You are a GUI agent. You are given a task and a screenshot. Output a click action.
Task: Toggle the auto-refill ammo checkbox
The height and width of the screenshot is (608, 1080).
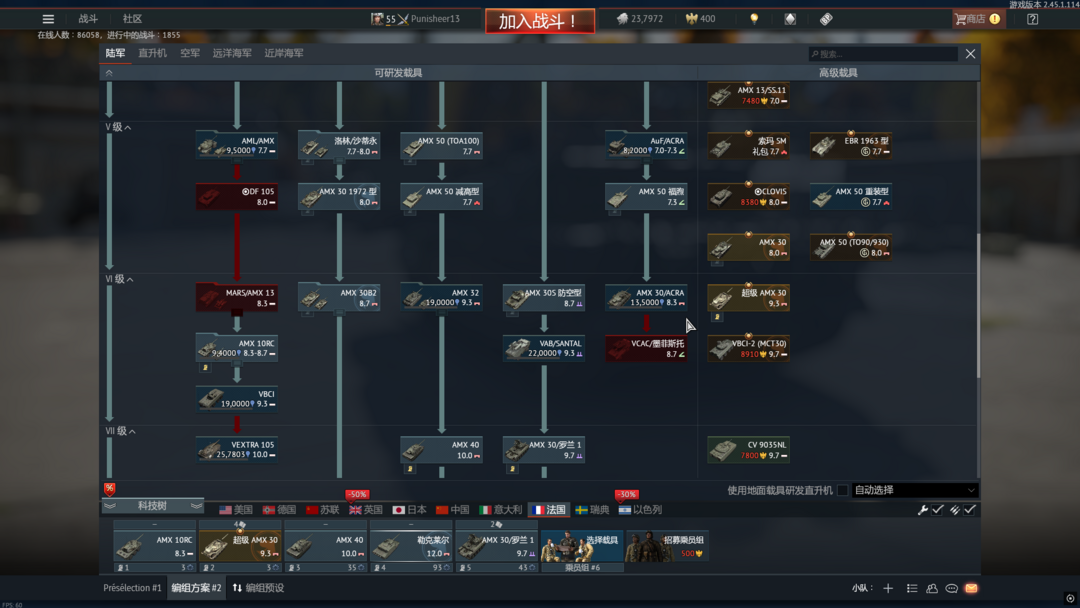pos(970,510)
